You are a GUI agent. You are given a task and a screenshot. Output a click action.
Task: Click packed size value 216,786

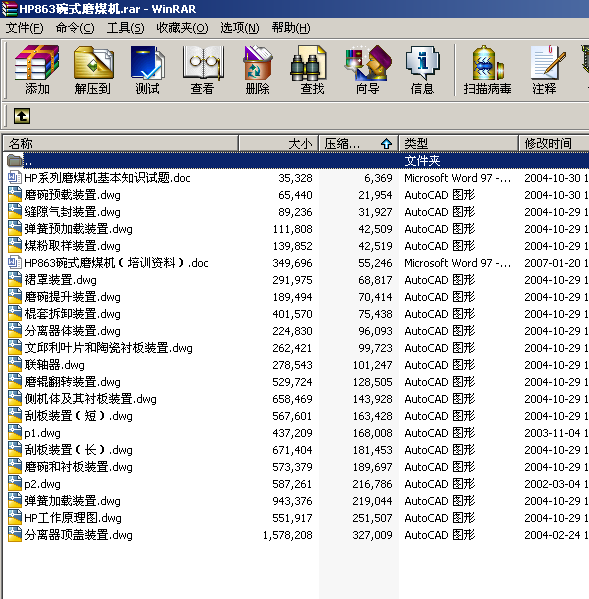372,484
